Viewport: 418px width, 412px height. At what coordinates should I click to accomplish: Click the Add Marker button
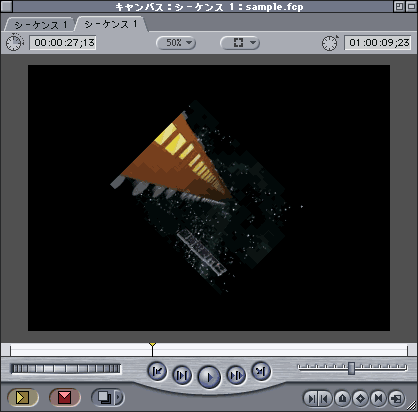(342, 398)
